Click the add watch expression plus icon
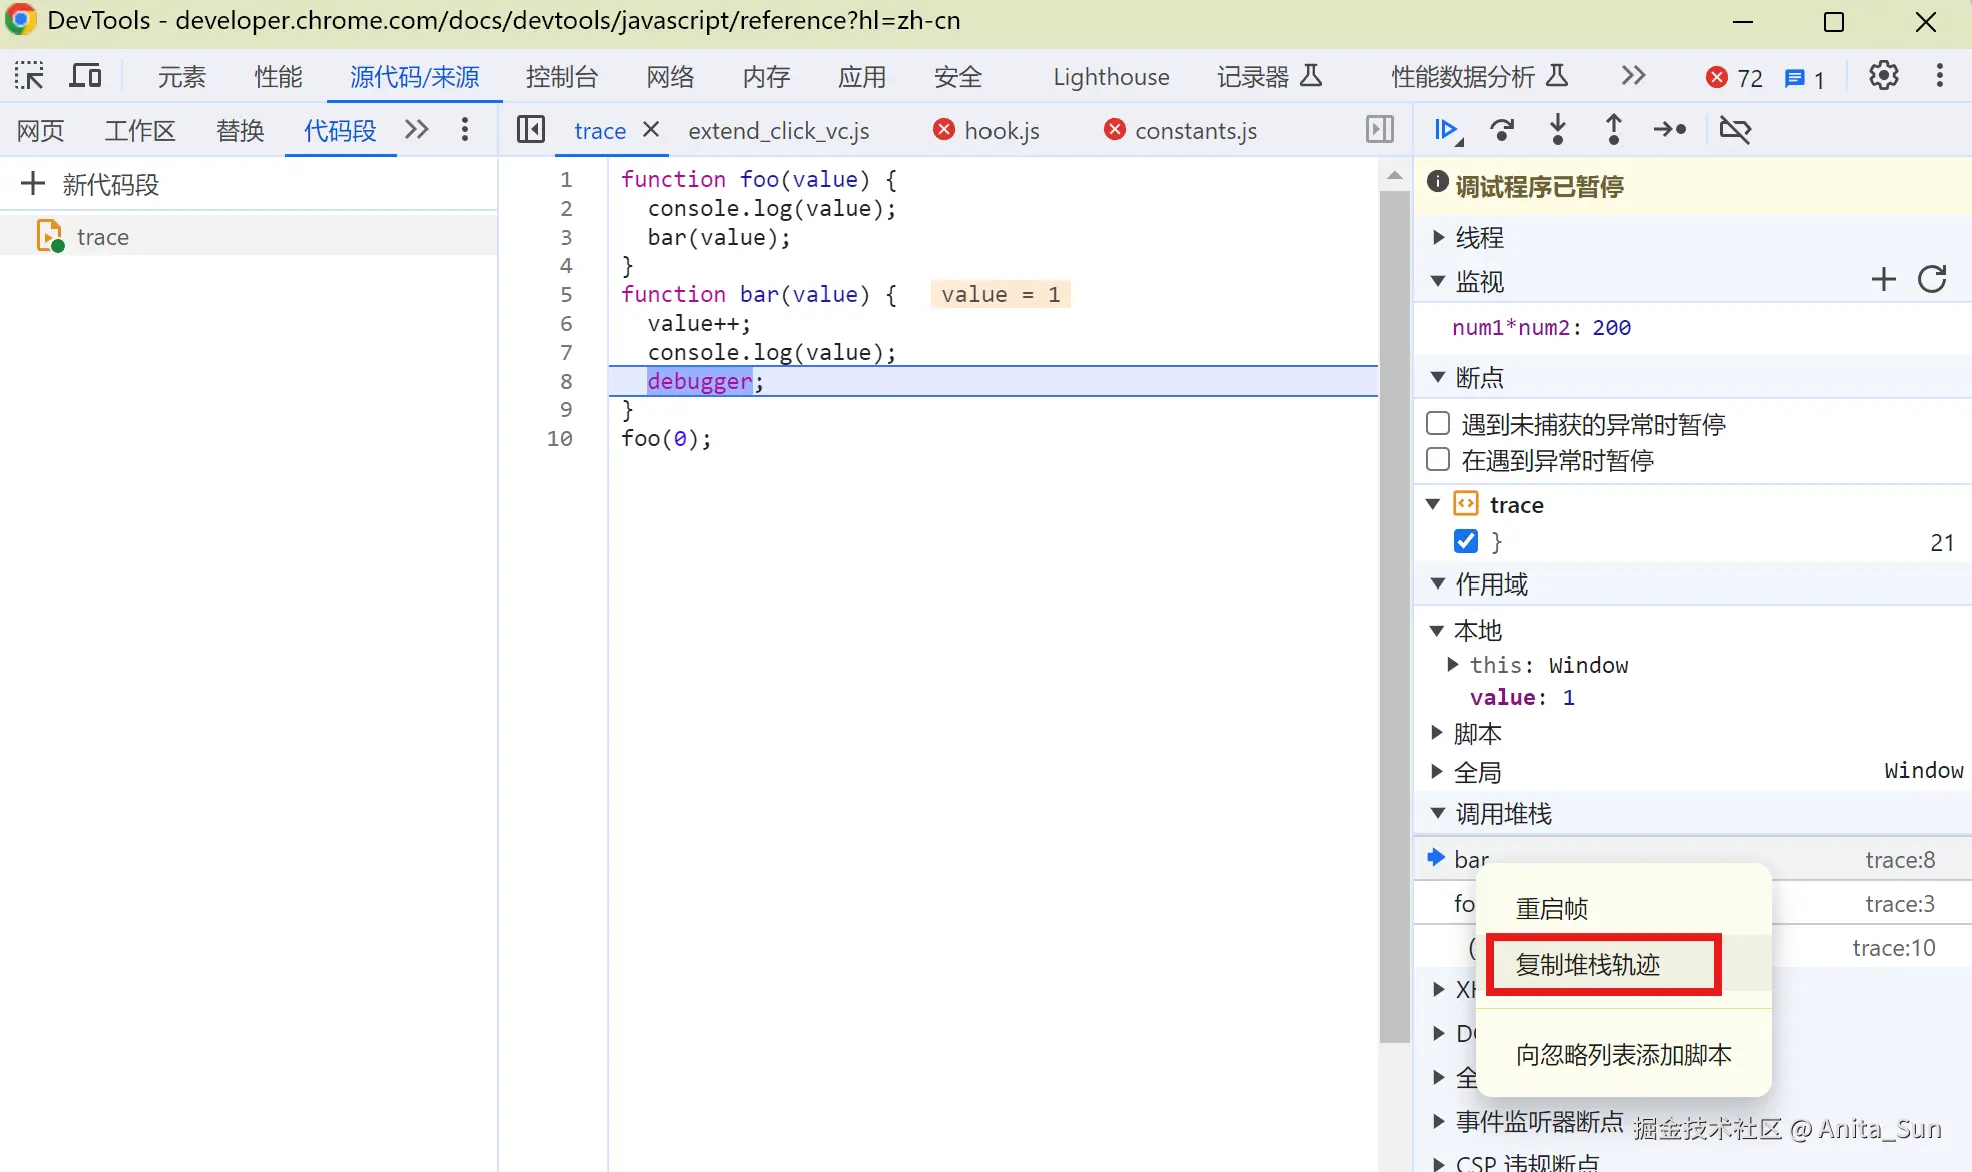Image resolution: width=1972 pixels, height=1172 pixels. (x=1883, y=280)
